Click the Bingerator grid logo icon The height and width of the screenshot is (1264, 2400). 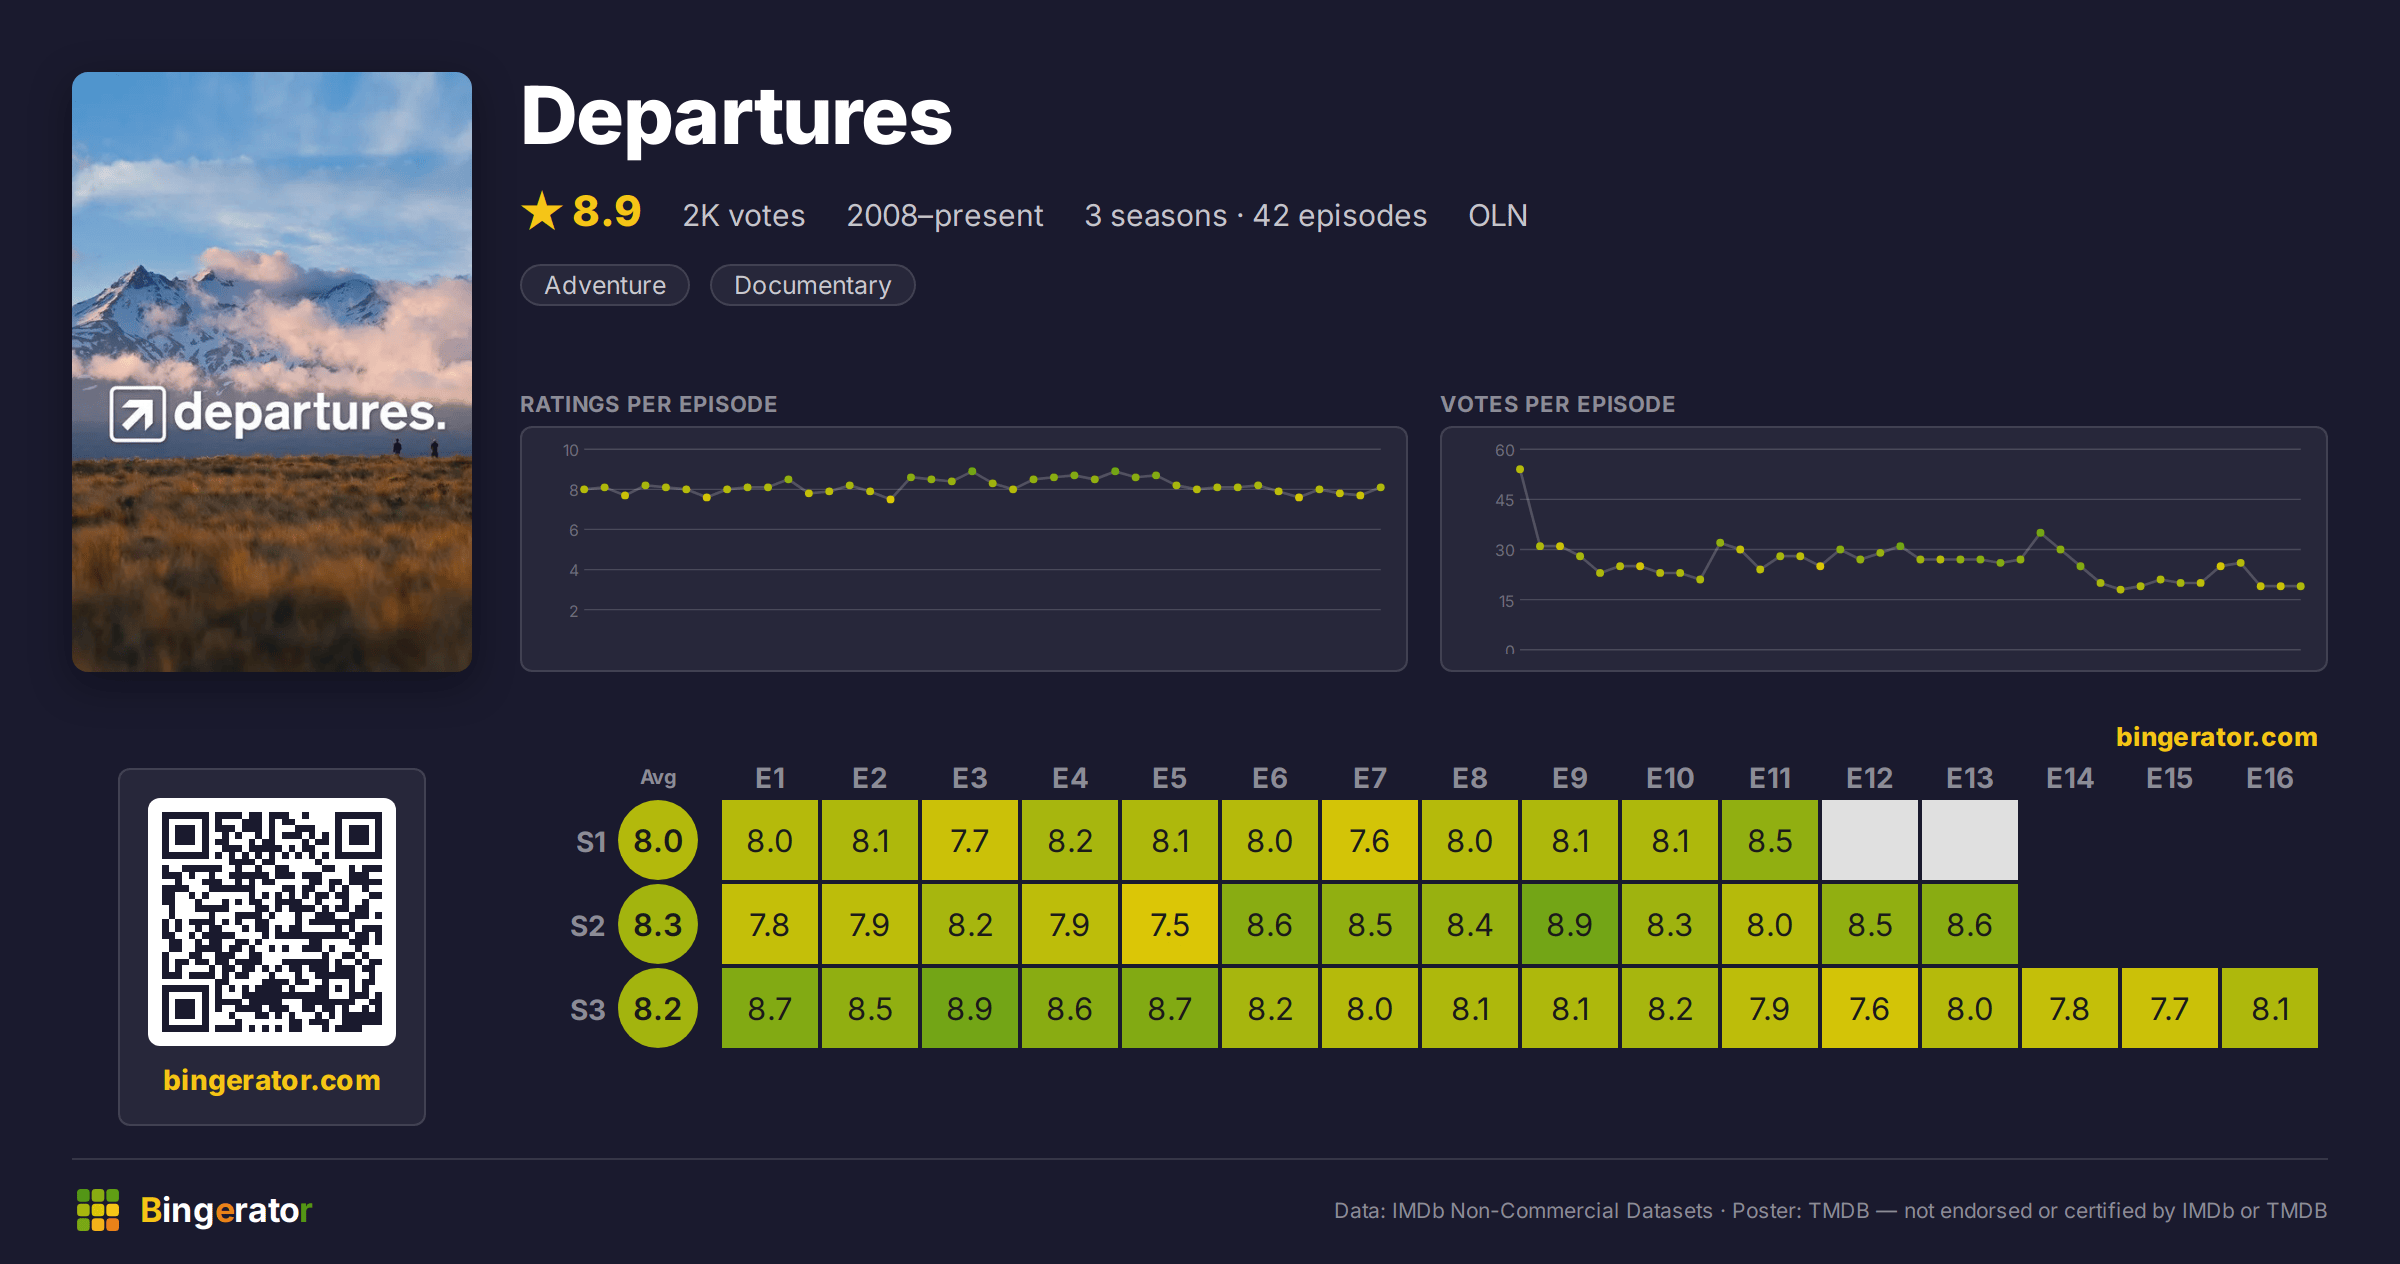coord(98,1210)
